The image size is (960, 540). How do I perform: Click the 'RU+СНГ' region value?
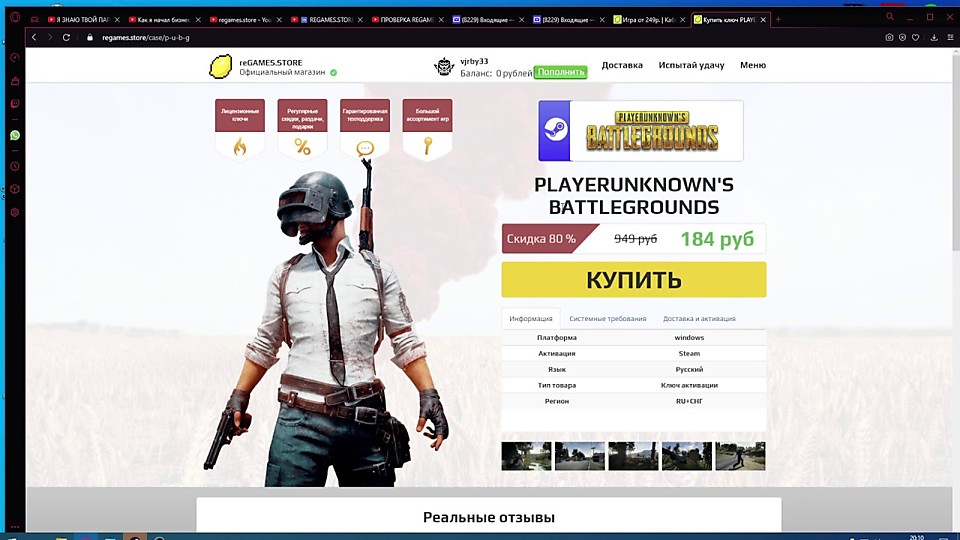(x=689, y=401)
